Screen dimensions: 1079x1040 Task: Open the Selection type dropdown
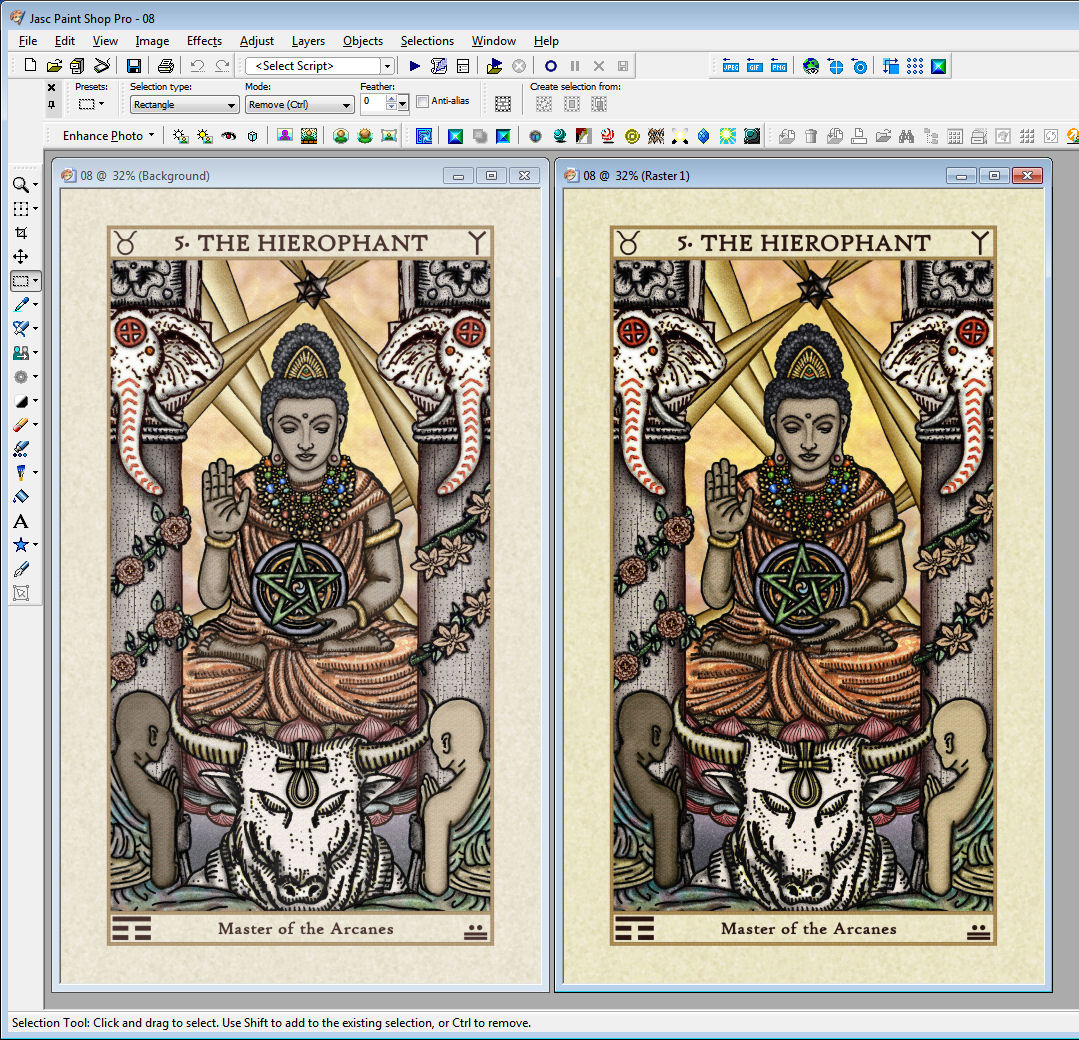coord(184,105)
